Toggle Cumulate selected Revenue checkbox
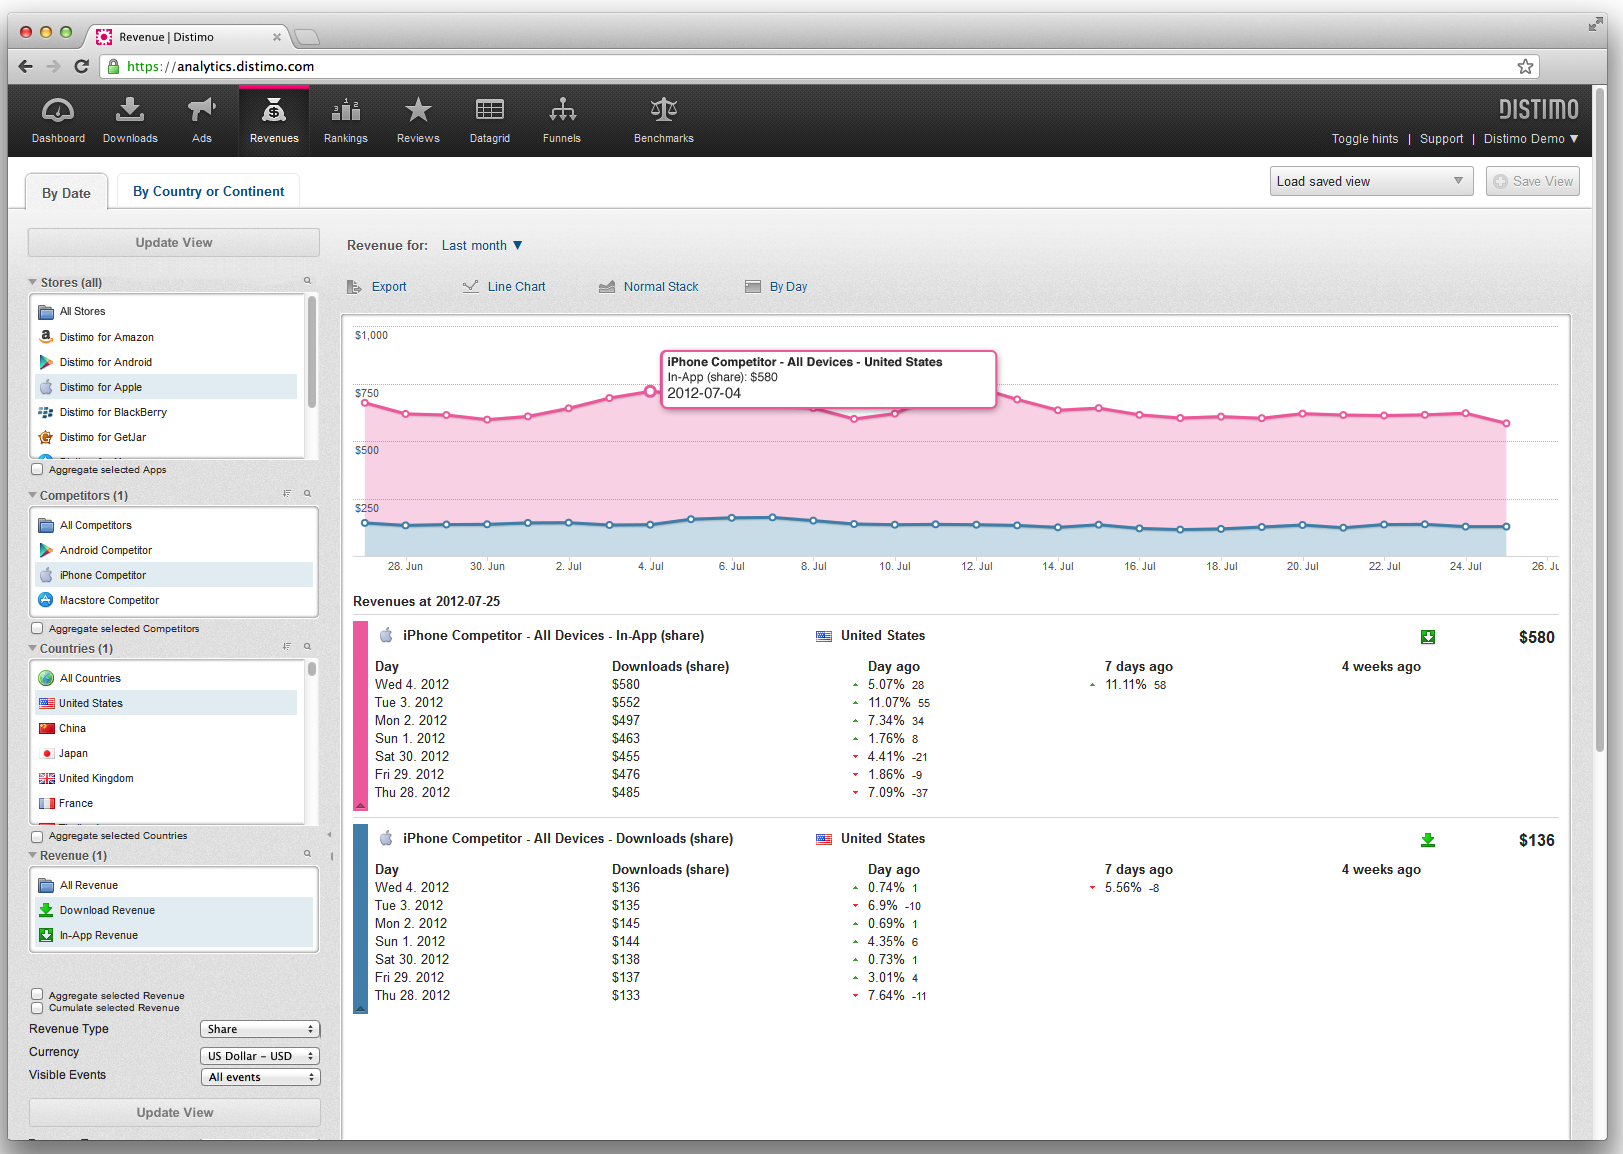The image size is (1623, 1154). coord(37,1008)
